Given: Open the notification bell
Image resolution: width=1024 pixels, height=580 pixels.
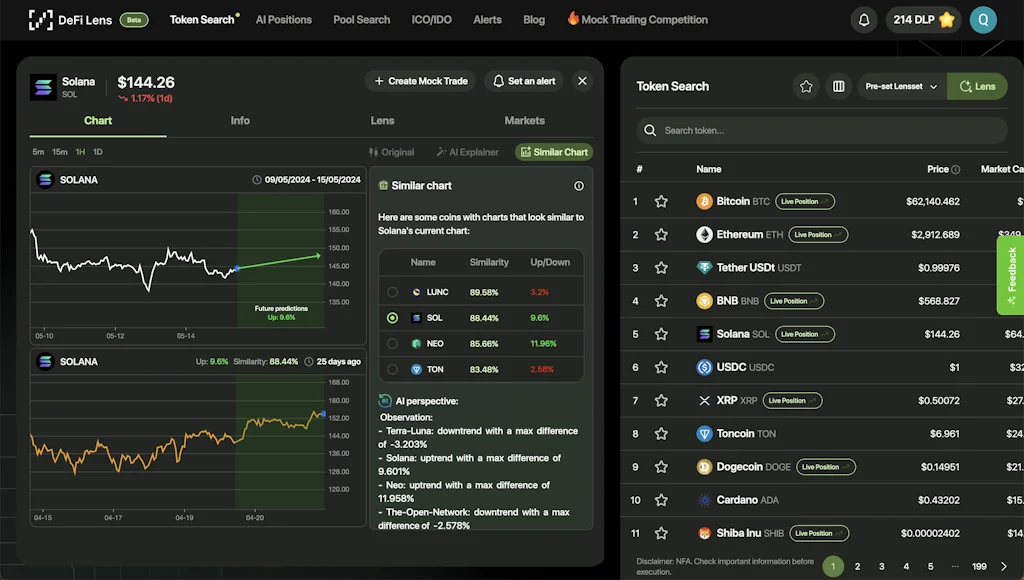Looking at the screenshot, I should tap(863, 19).
